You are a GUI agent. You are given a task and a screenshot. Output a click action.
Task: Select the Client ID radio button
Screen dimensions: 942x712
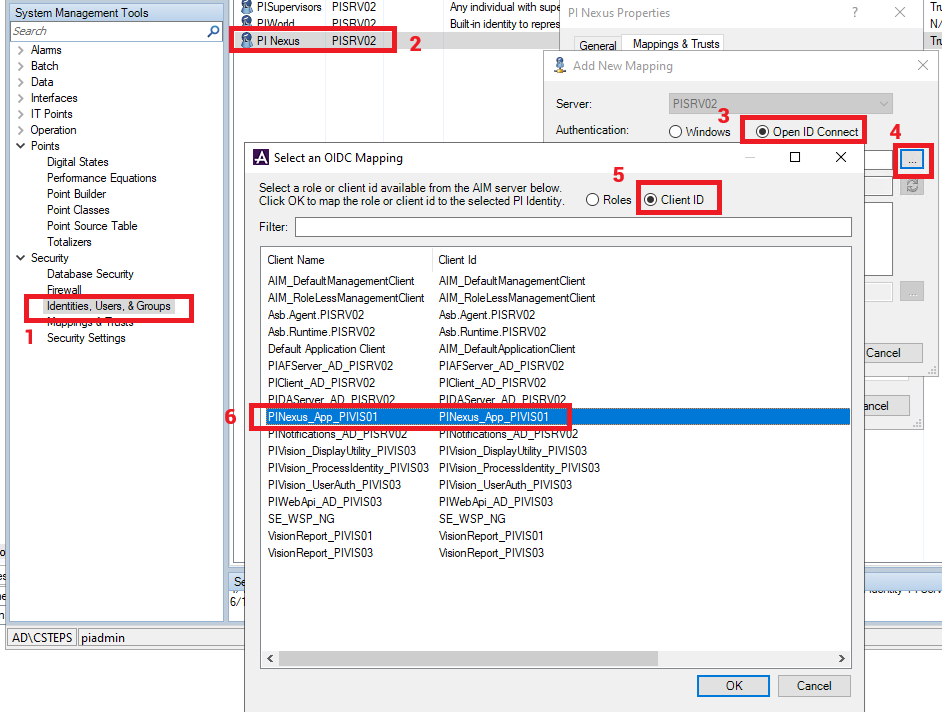coord(651,199)
